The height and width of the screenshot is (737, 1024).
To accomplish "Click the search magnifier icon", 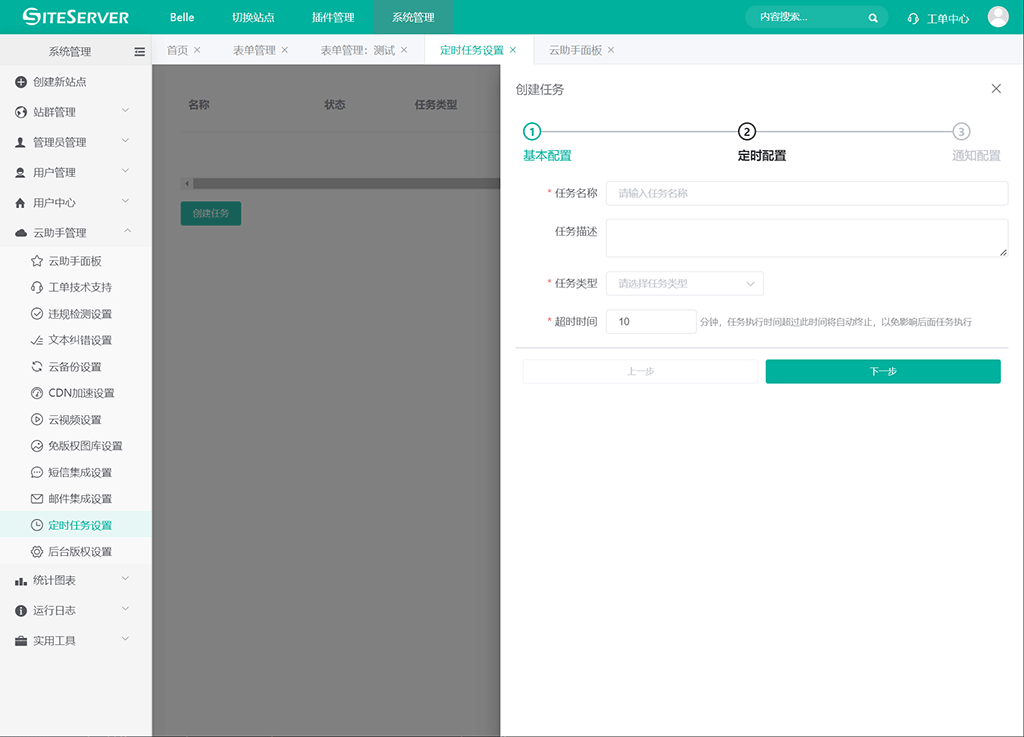I will [873, 17].
